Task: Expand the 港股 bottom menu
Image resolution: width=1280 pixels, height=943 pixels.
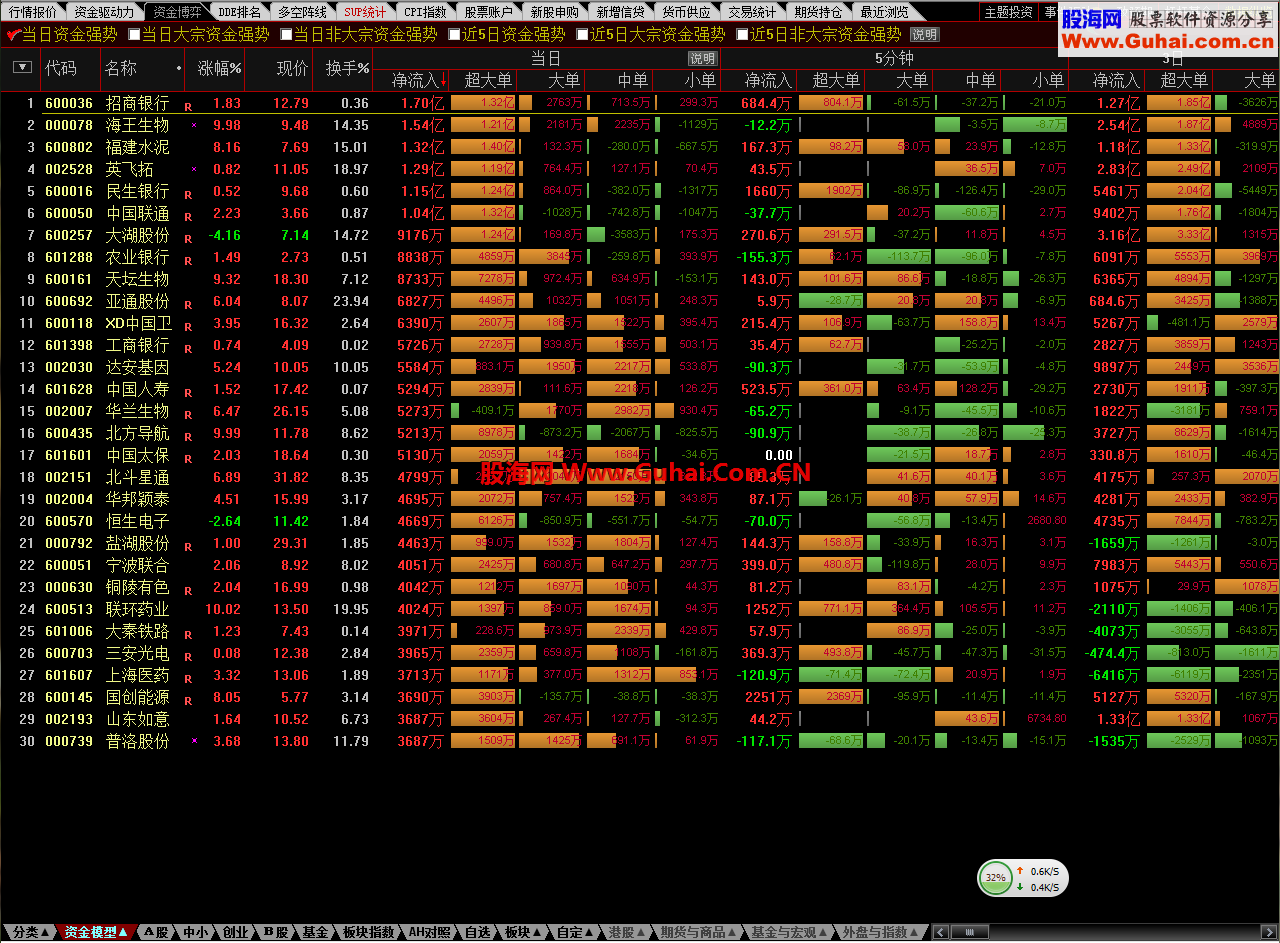Action: click(627, 932)
